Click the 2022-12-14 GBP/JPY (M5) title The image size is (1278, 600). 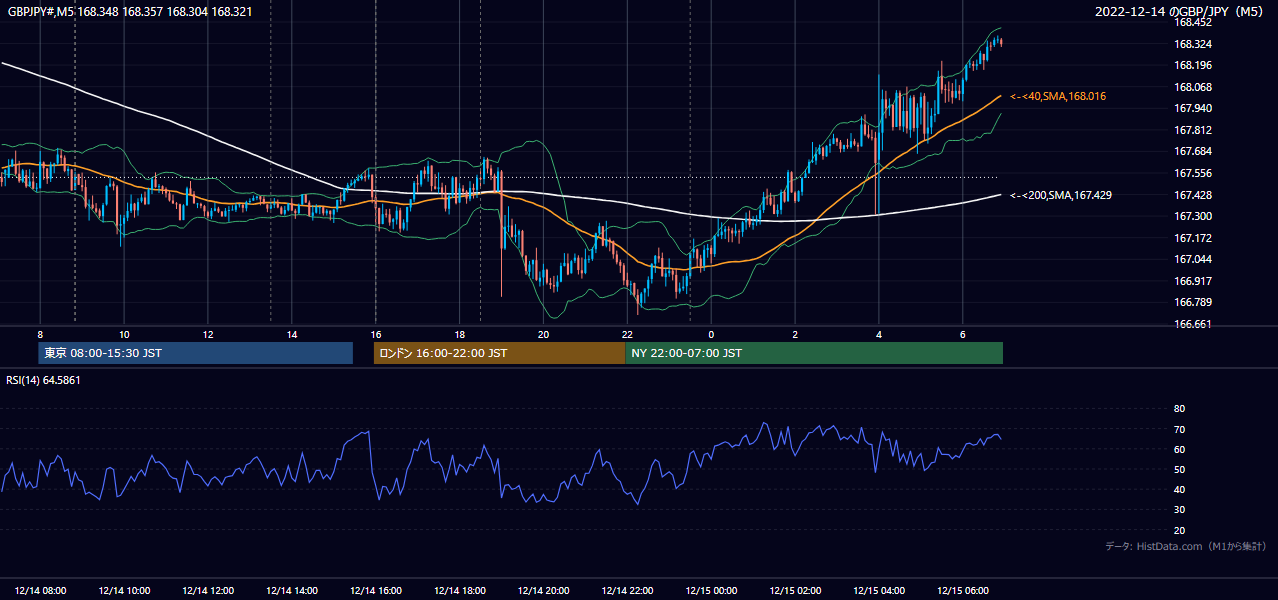tap(1181, 12)
